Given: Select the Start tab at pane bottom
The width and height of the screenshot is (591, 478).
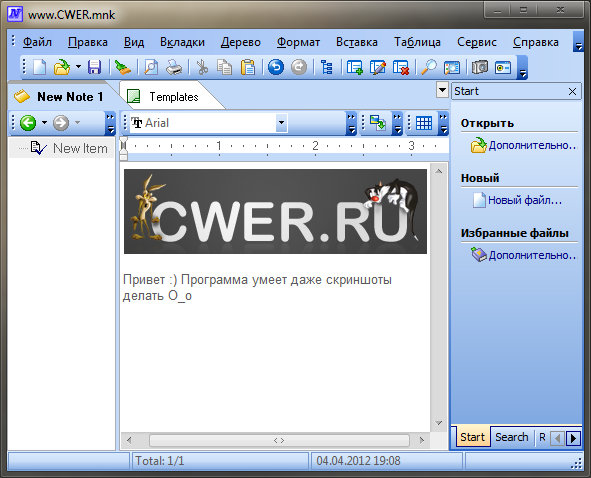Looking at the screenshot, I should (x=472, y=437).
